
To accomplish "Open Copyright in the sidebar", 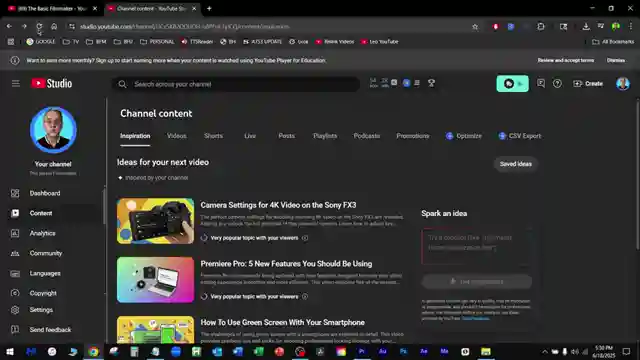I will (43, 293).
